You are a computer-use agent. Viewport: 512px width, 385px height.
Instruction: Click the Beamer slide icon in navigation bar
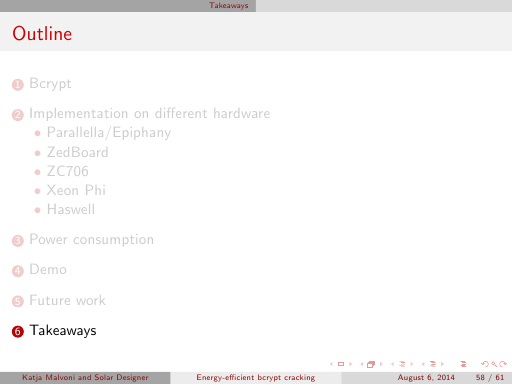point(341,364)
